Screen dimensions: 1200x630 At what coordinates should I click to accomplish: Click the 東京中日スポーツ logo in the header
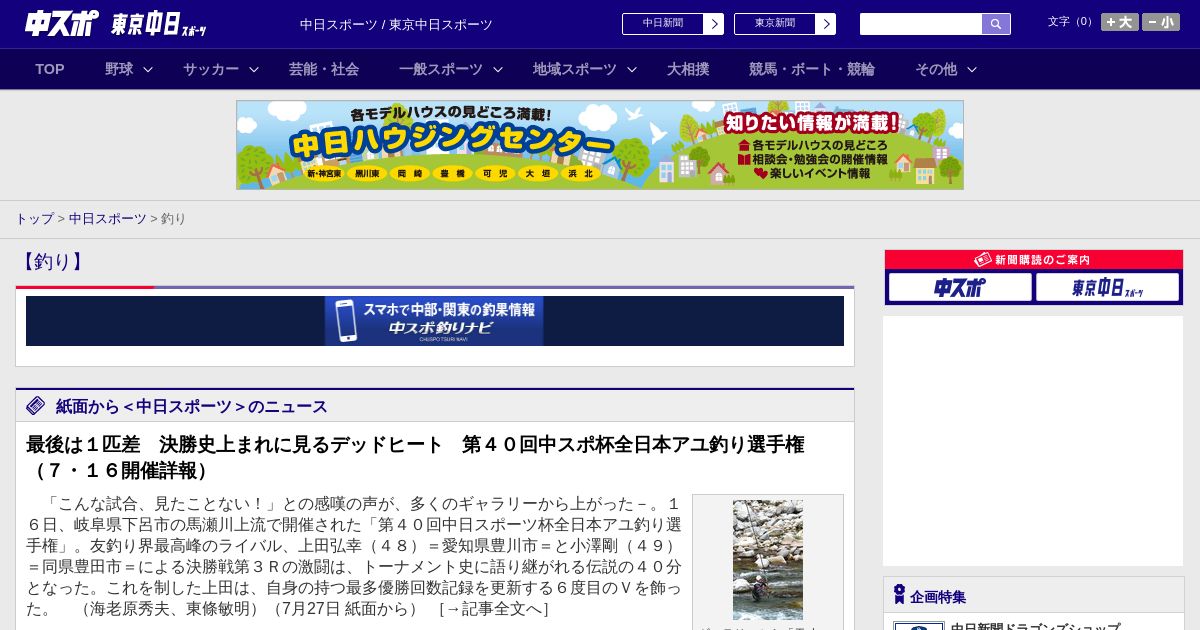click(159, 24)
